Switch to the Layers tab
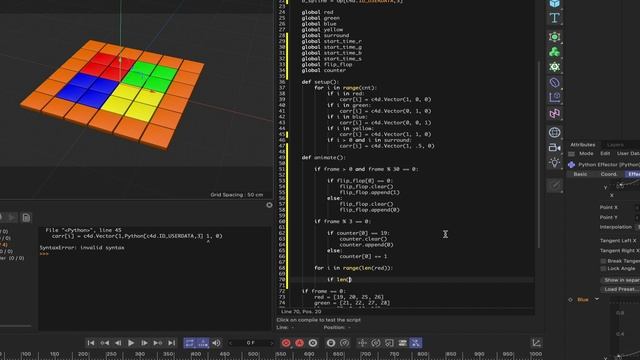 click(615, 144)
